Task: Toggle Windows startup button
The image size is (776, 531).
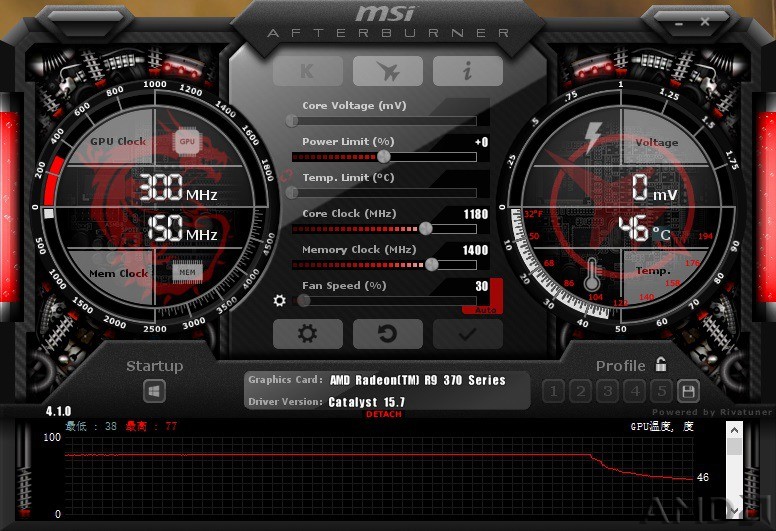Action: [x=154, y=391]
